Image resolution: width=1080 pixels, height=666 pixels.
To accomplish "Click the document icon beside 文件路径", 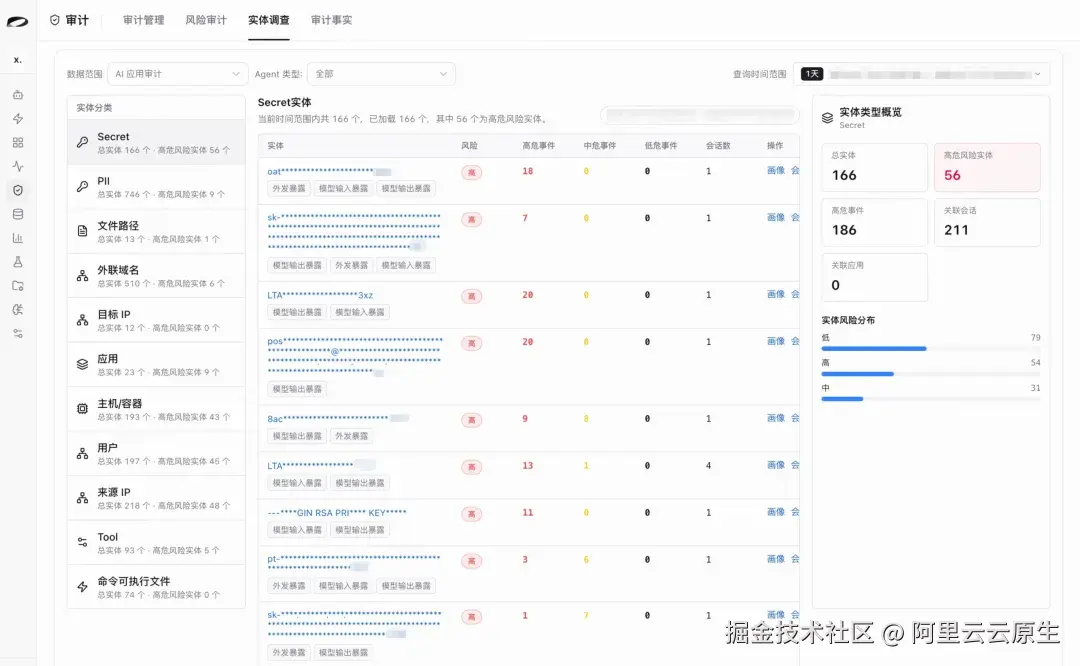I will point(83,231).
